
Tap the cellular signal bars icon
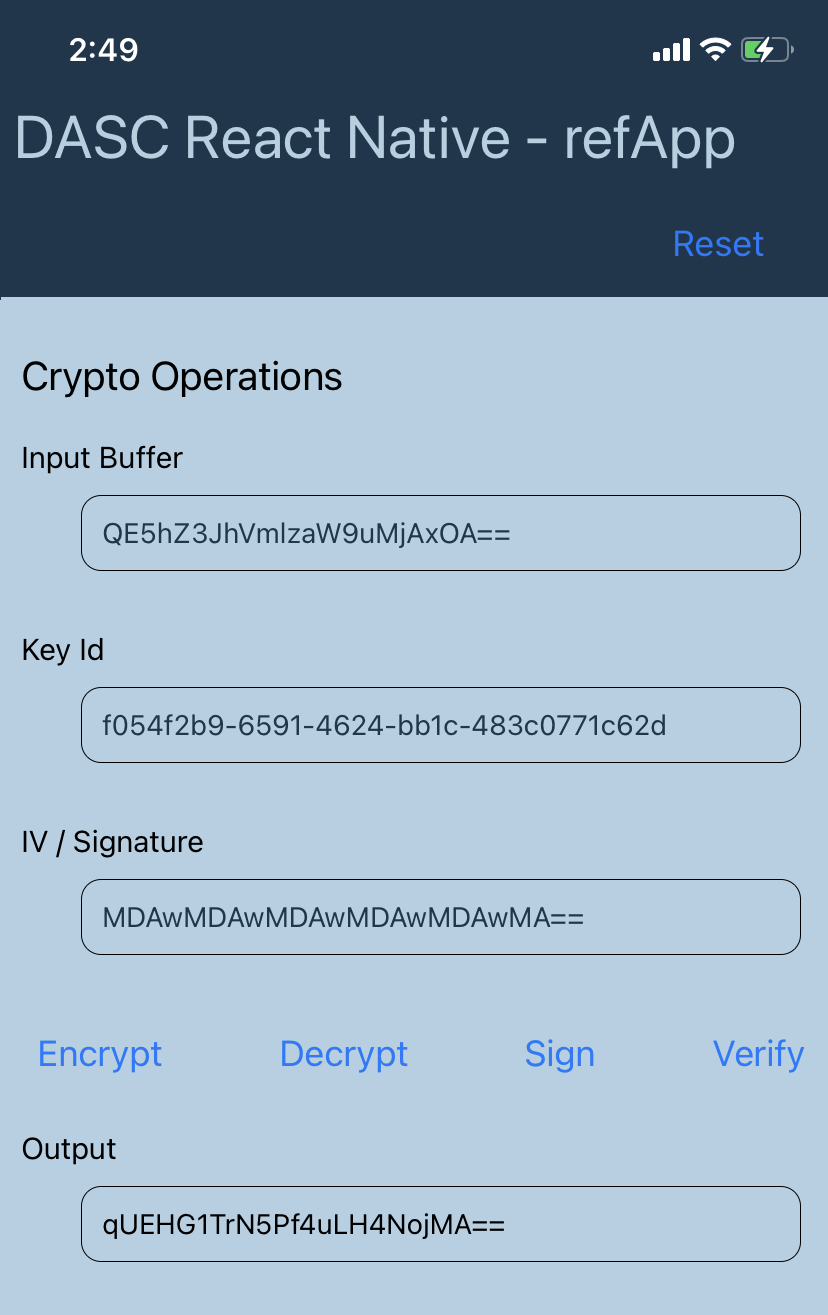point(671,50)
